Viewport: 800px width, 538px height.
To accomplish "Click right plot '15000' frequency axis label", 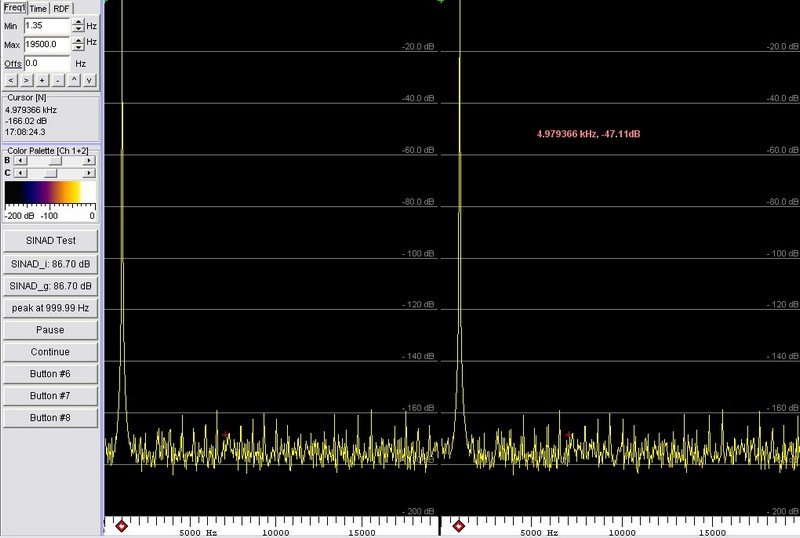I will [712, 533].
